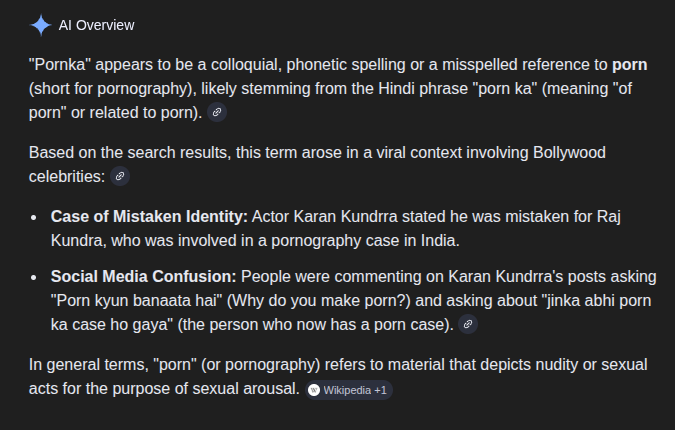Click the first bullet point marker
The height and width of the screenshot is (430, 675).
[x=35, y=217]
